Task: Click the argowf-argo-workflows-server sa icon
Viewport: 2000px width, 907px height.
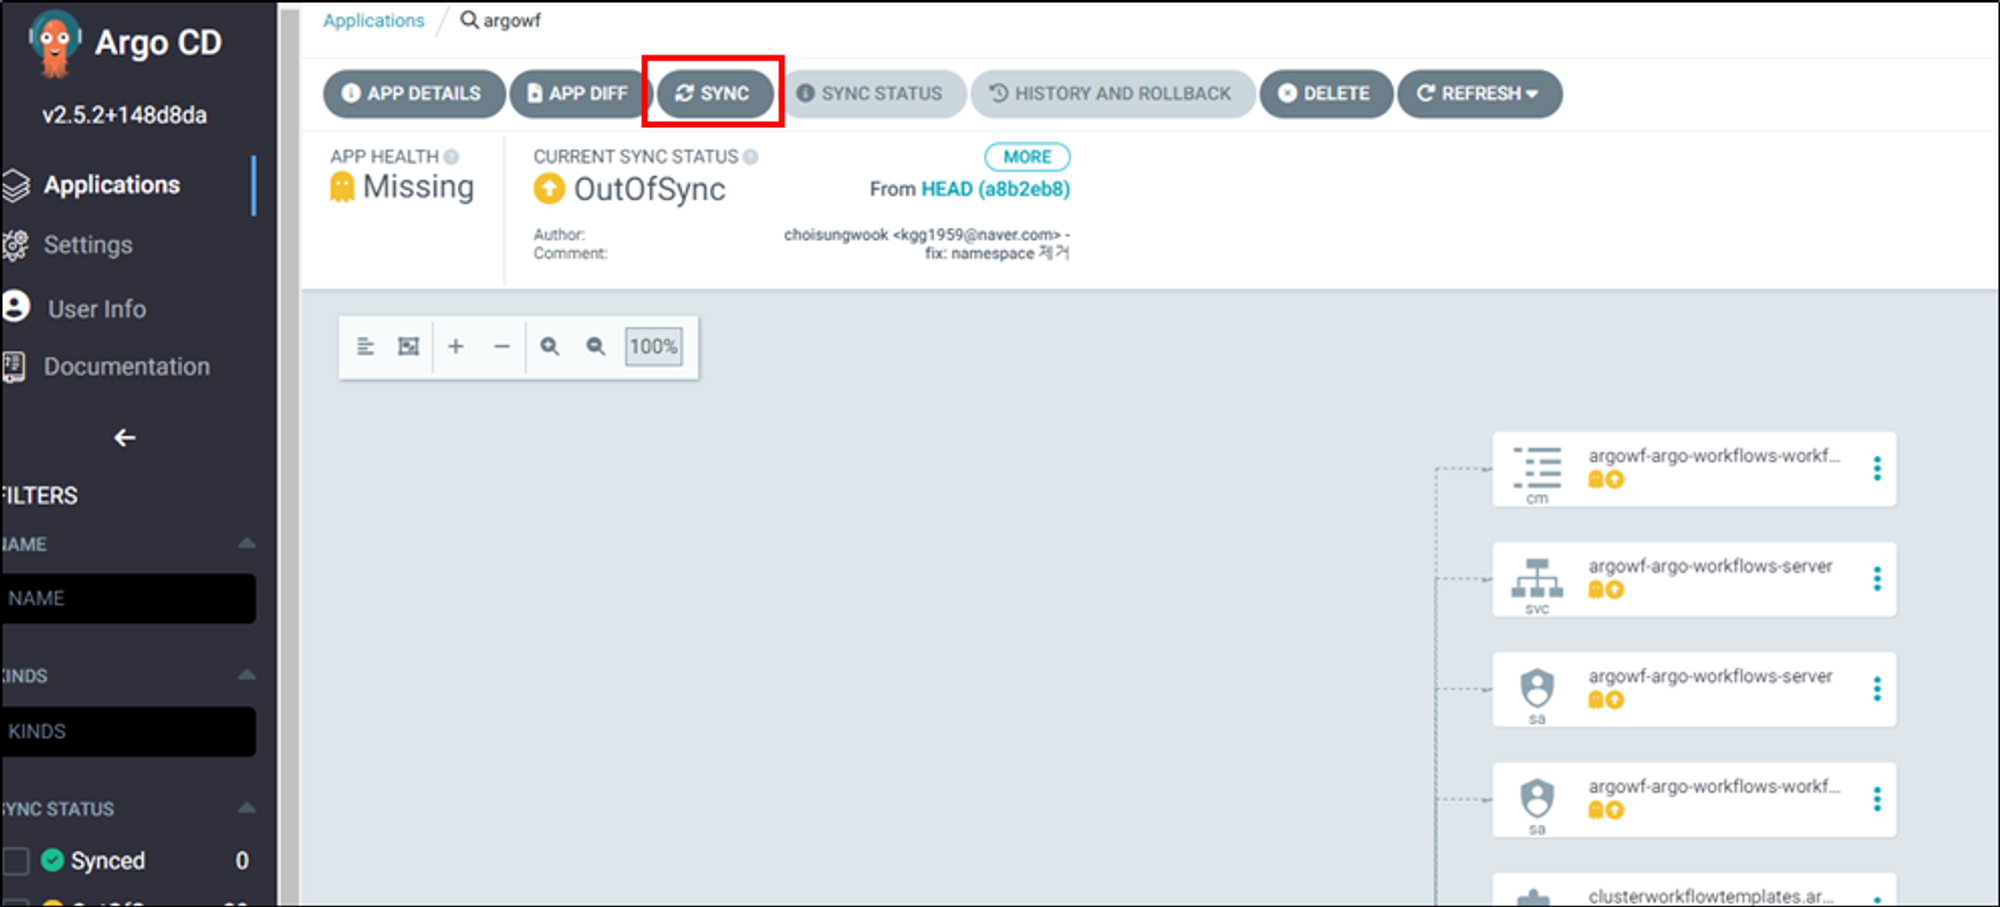Action: point(1537,688)
